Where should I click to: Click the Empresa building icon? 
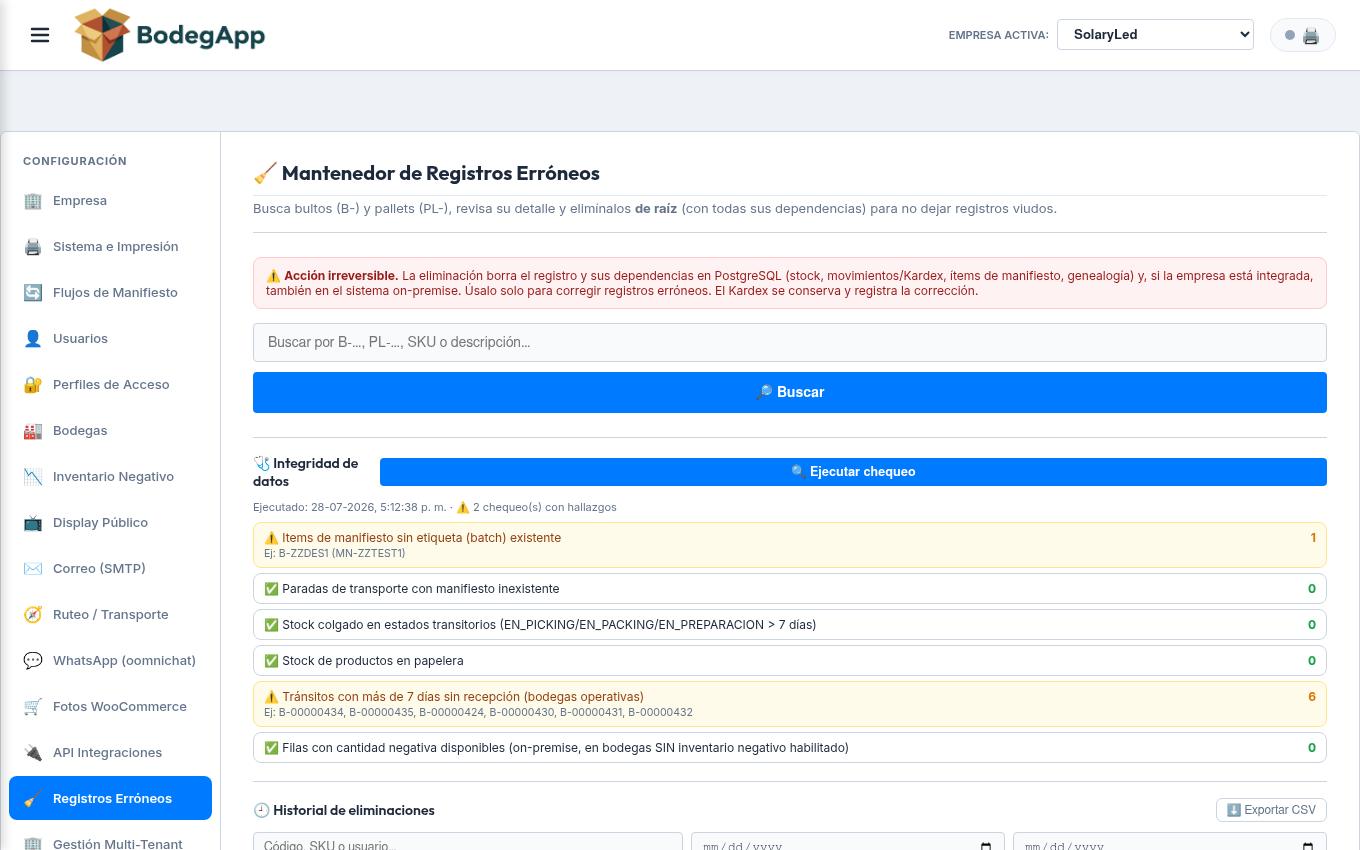click(33, 201)
